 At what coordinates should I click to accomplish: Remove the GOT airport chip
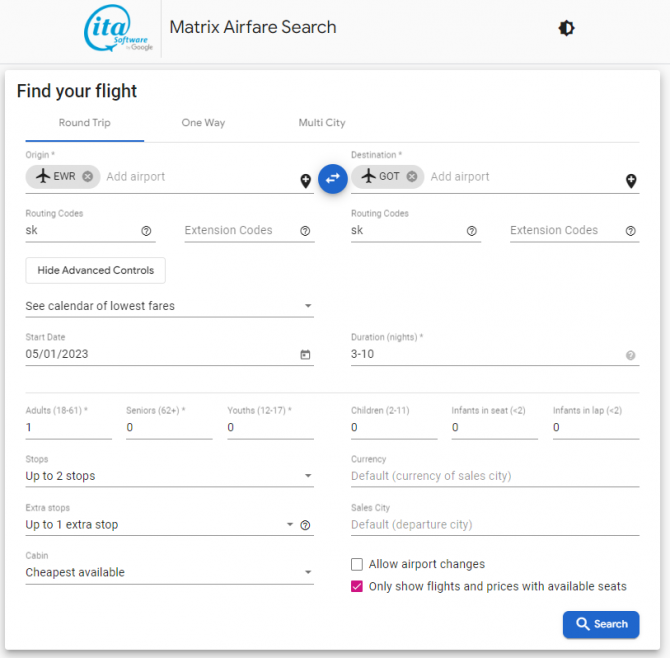[412, 177]
